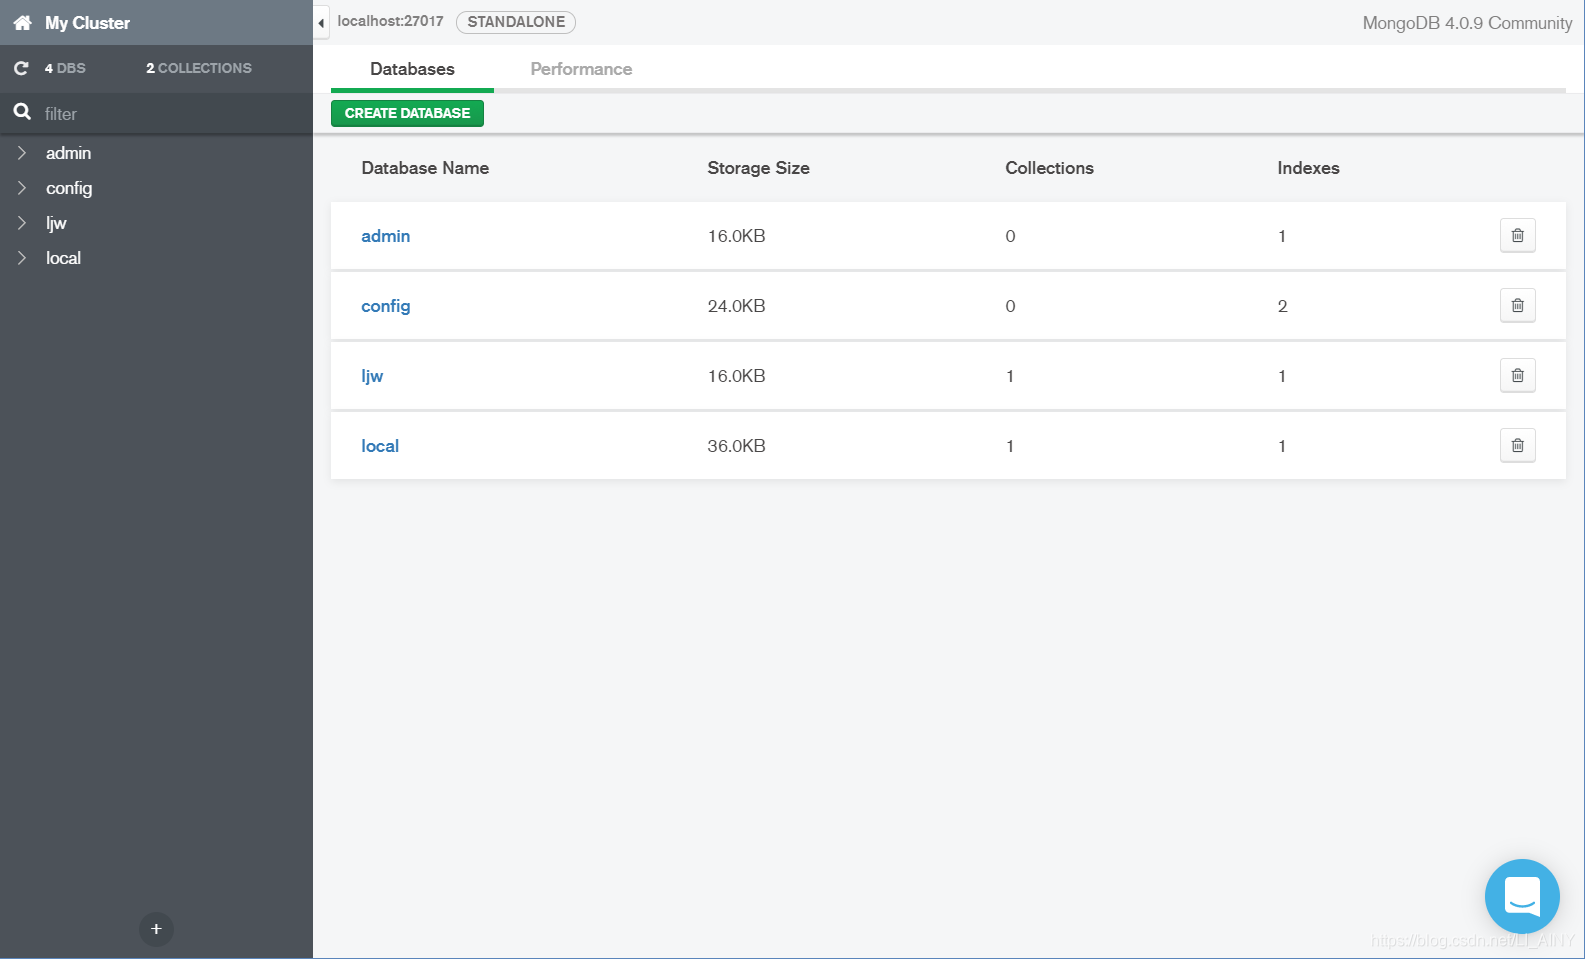The width and height of the screenshot is (1585, 959).
Task: Select local in the sidebar tree
Action: (63, 258)
